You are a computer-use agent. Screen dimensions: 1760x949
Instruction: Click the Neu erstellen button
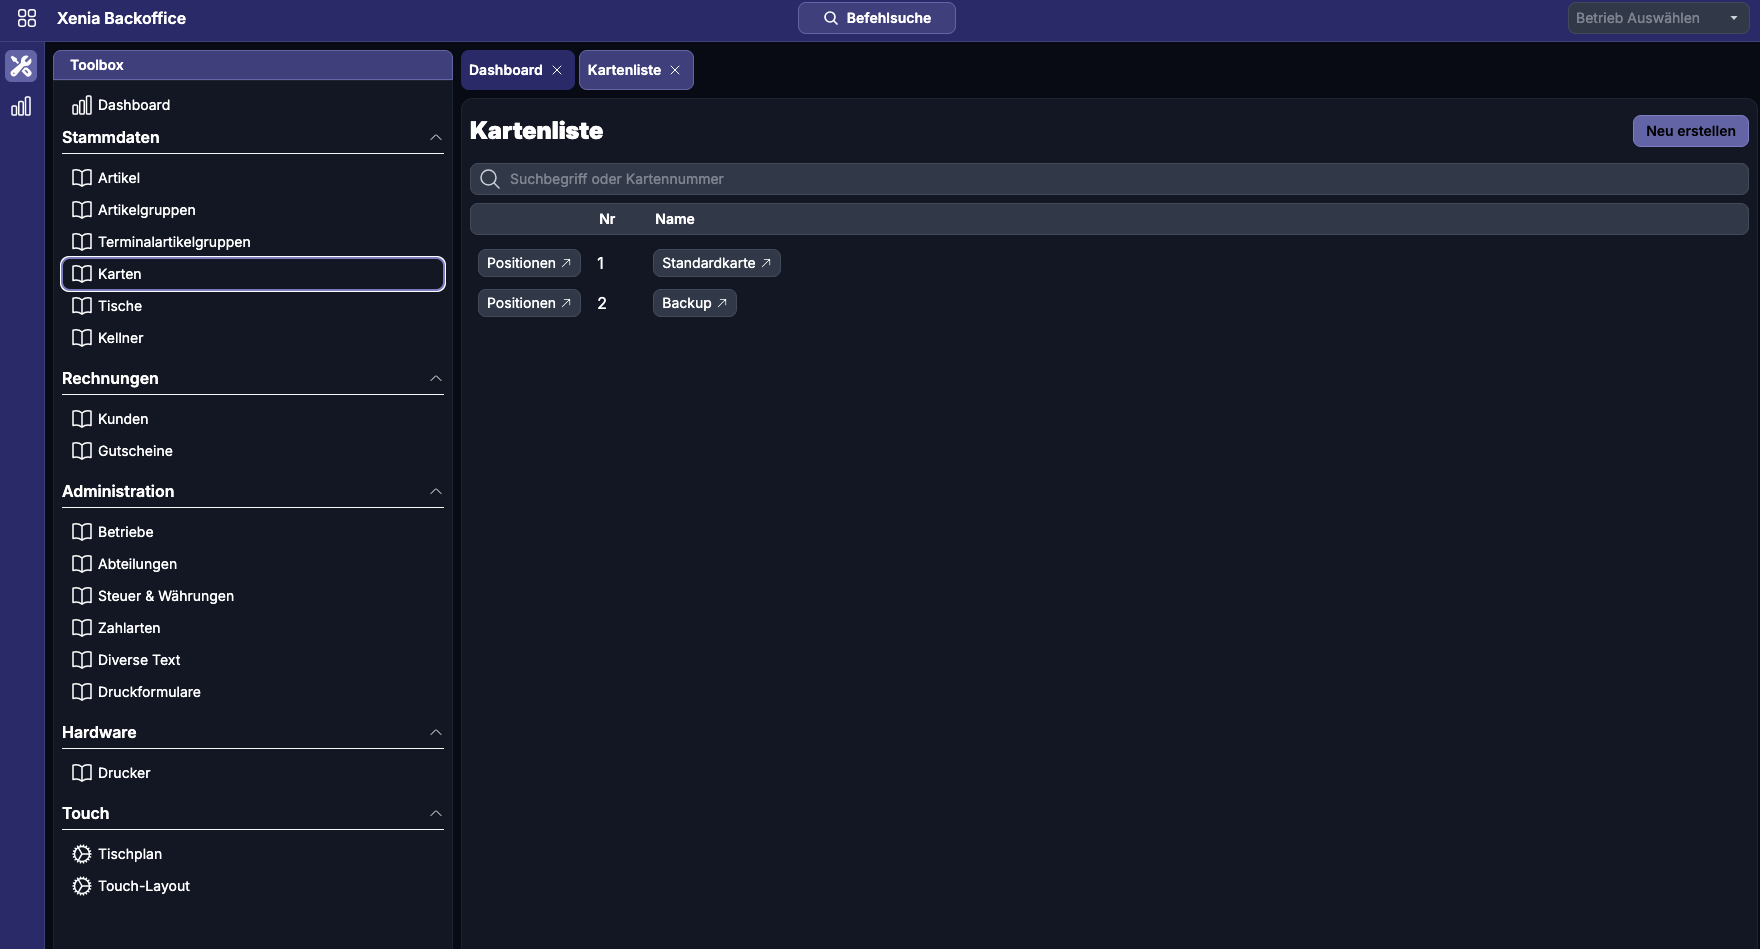click(1690, 131)
